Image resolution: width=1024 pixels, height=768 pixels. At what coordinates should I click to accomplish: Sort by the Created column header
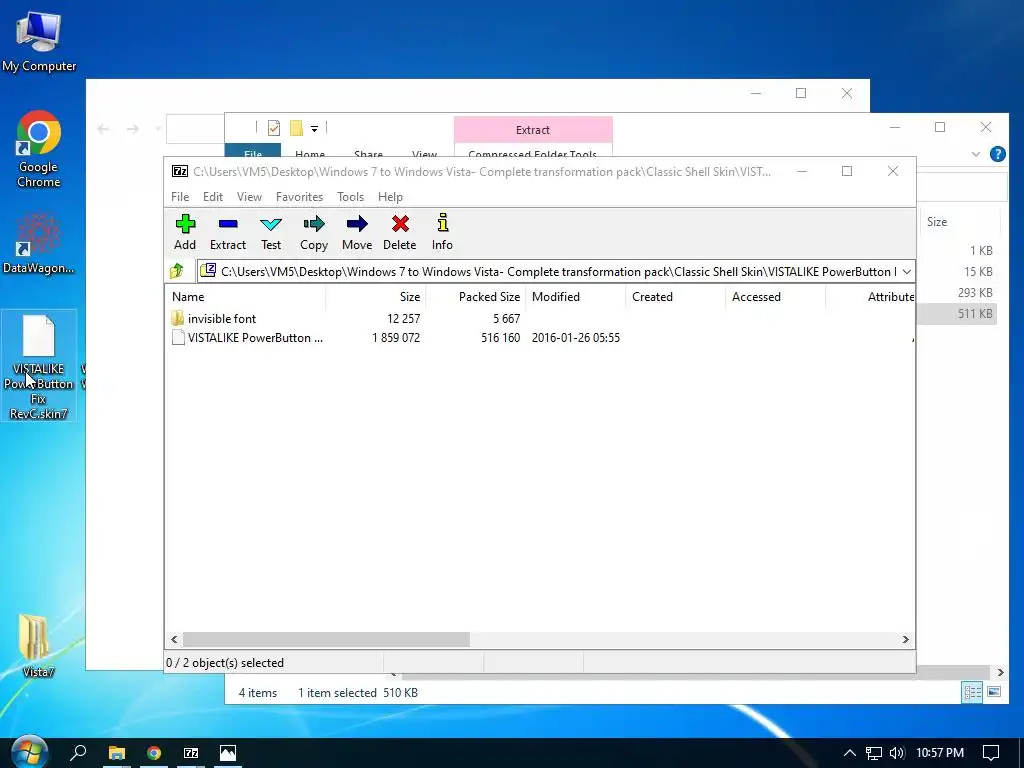pyautogui.click(x=675, y=296)
